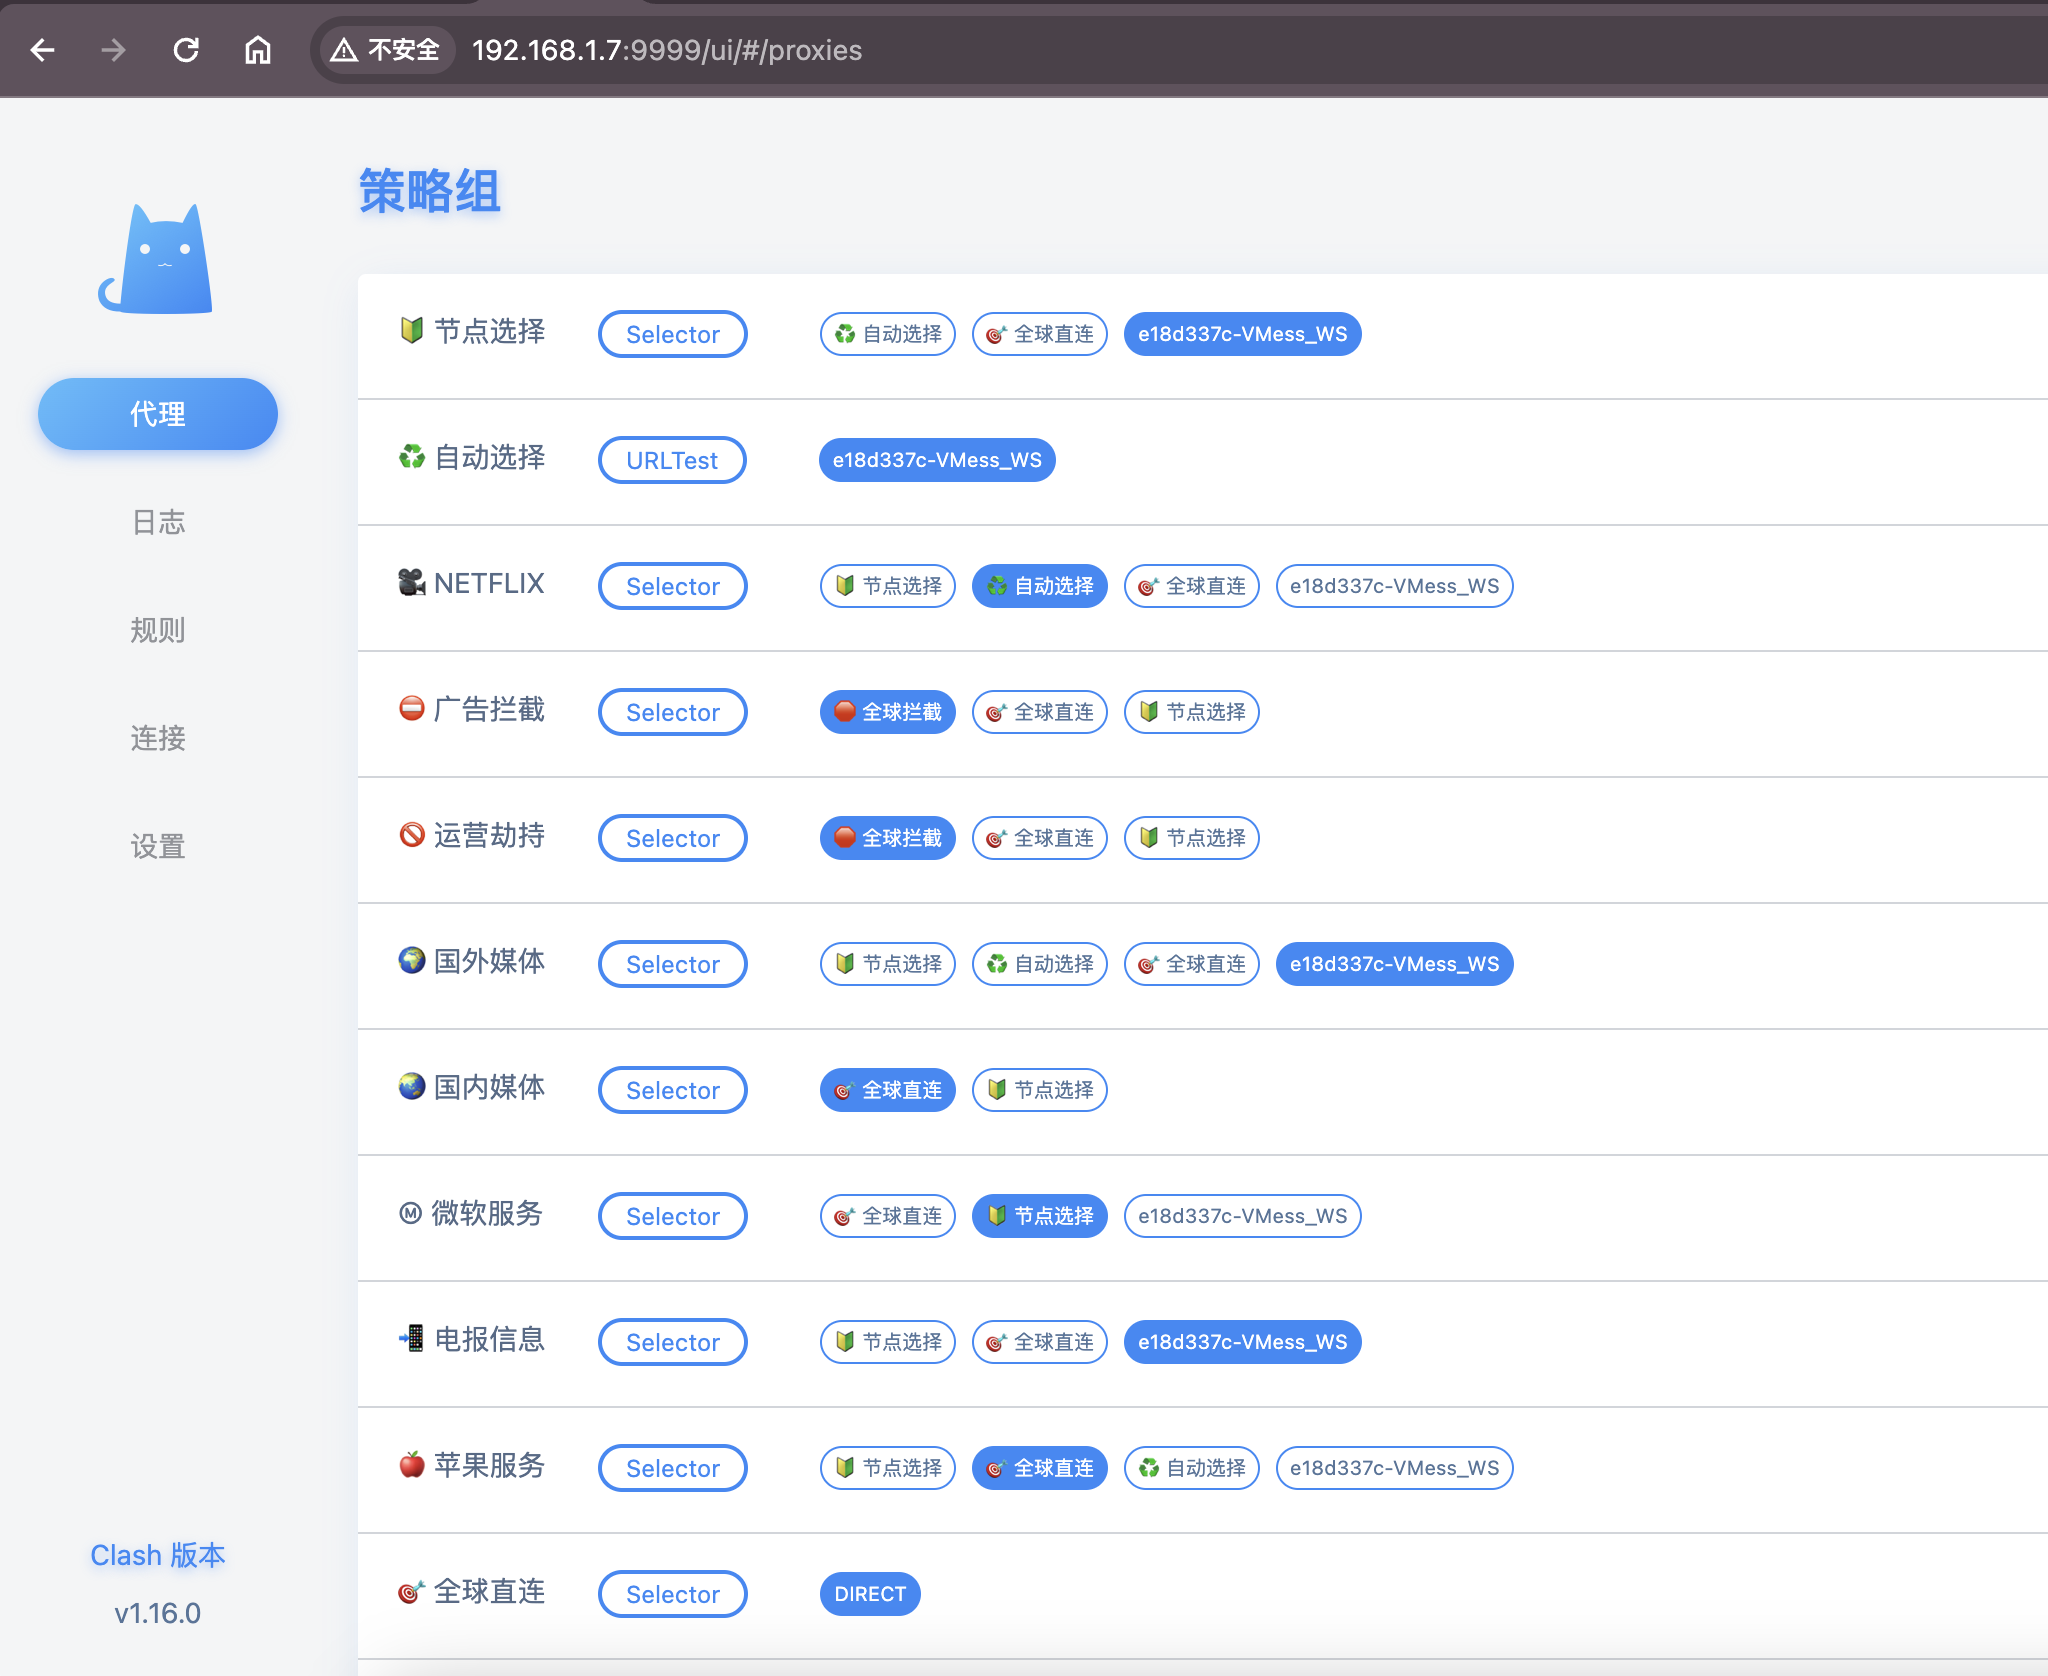
Task: Click the browser address bar URL
Action: [x=667, y=50]
